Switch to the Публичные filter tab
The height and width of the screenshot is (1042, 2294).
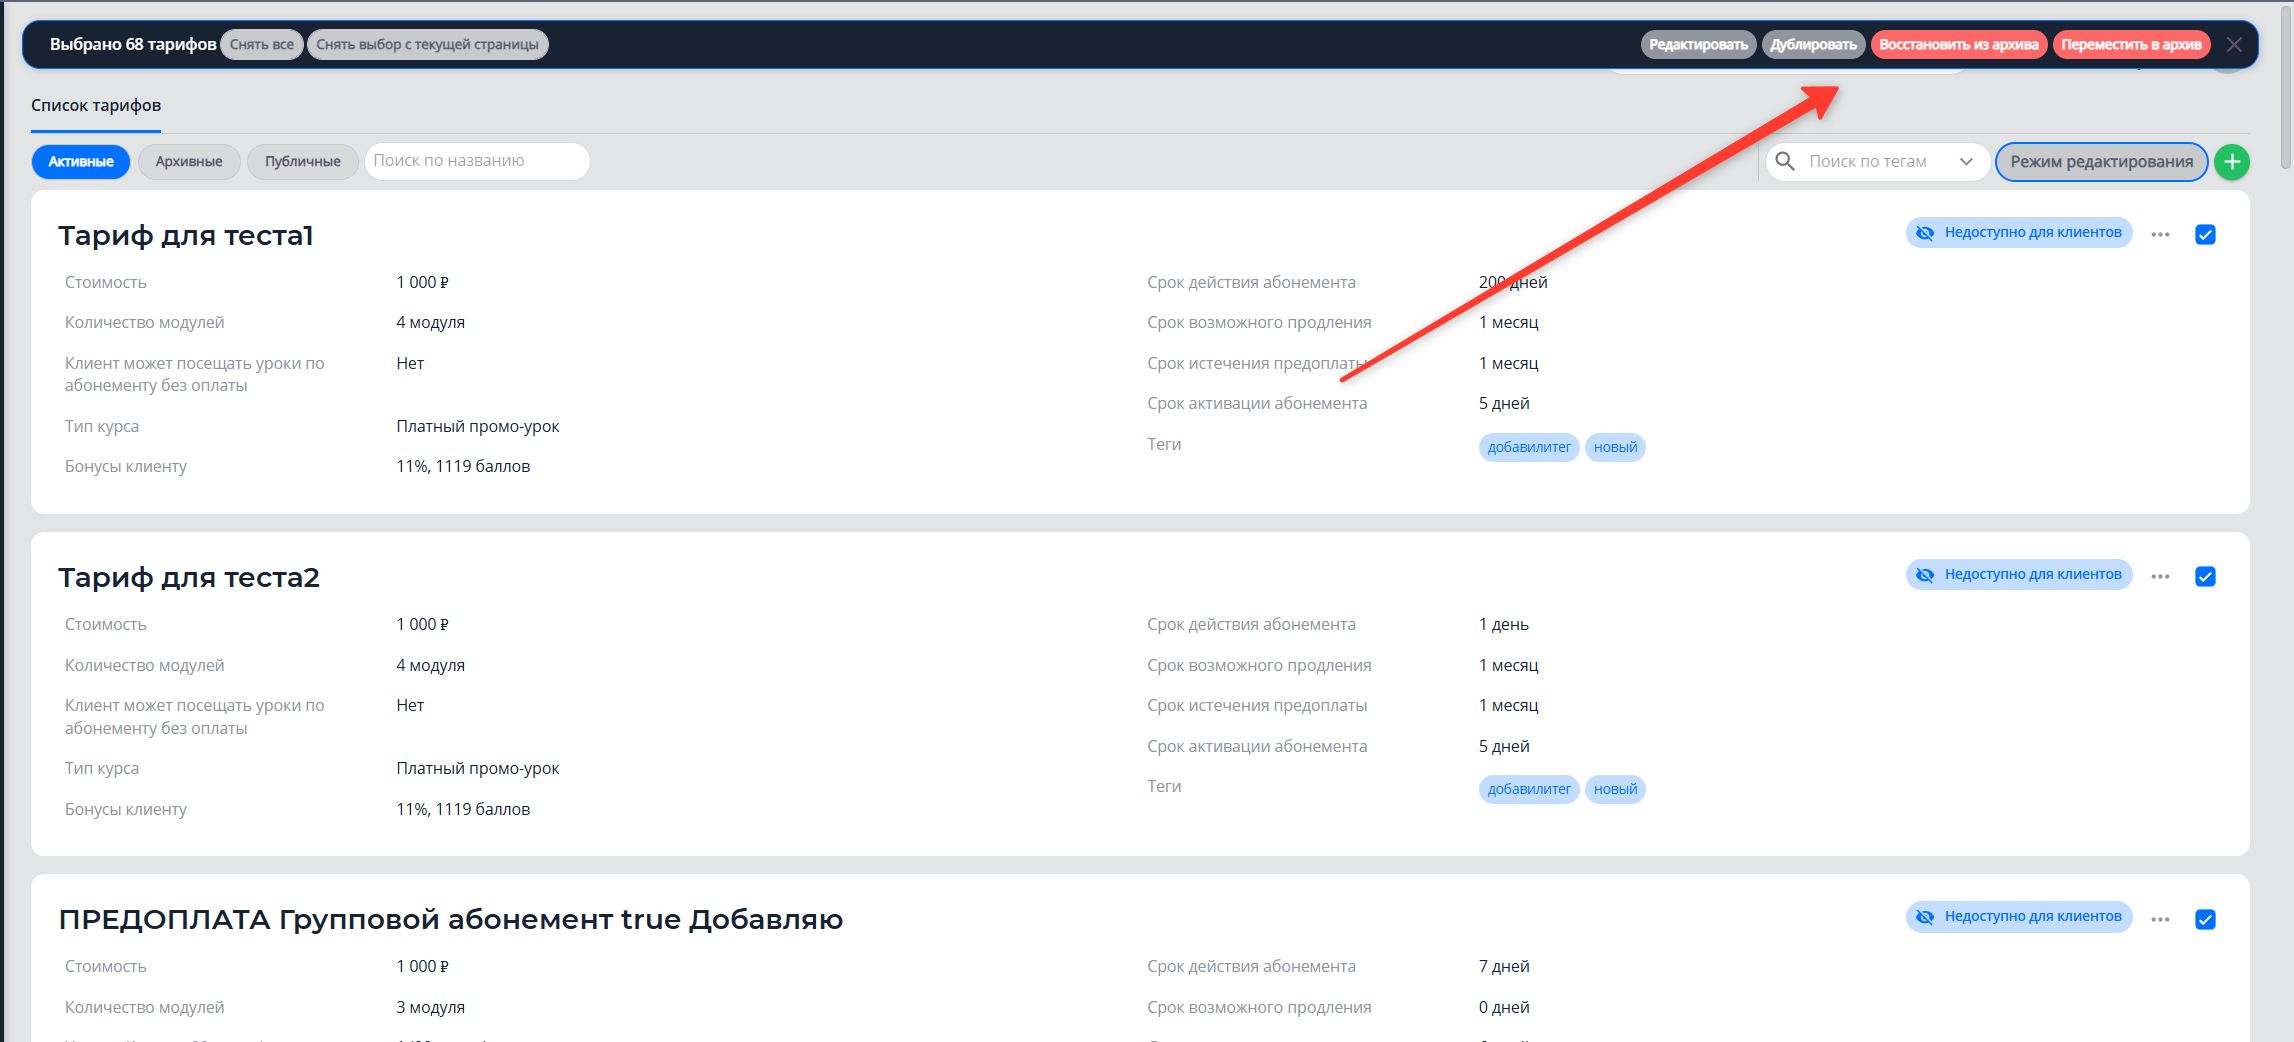tap(303, 162)
